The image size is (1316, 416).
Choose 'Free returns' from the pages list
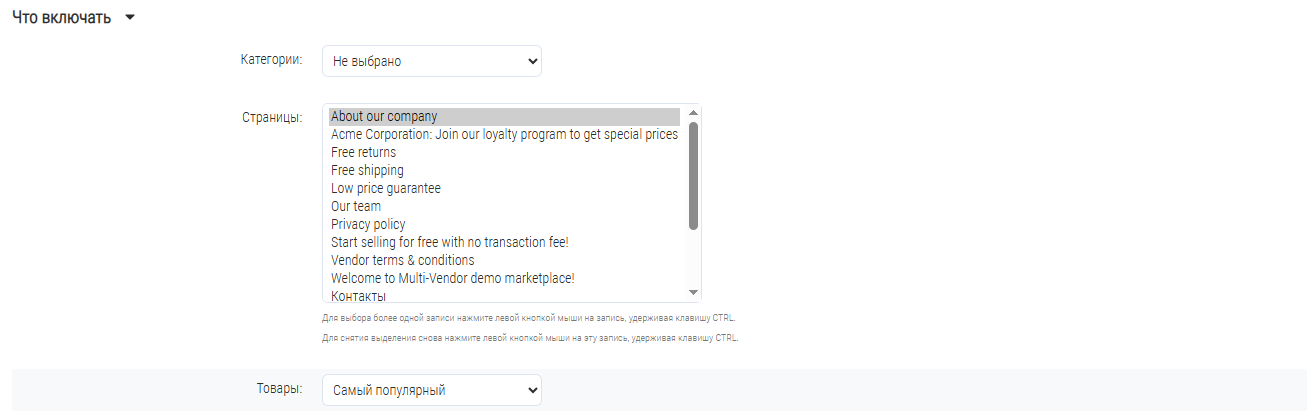[504, 152]
